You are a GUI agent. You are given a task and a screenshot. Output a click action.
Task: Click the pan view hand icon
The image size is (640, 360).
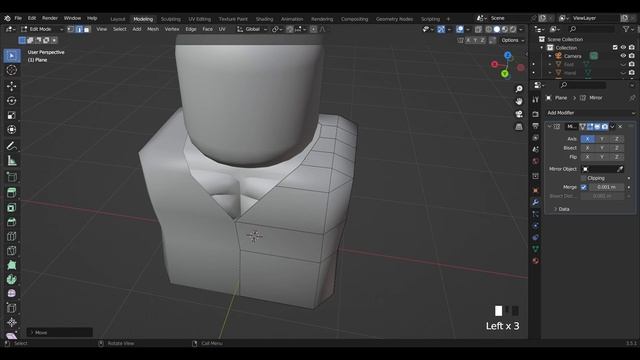(x=519, y=101)
